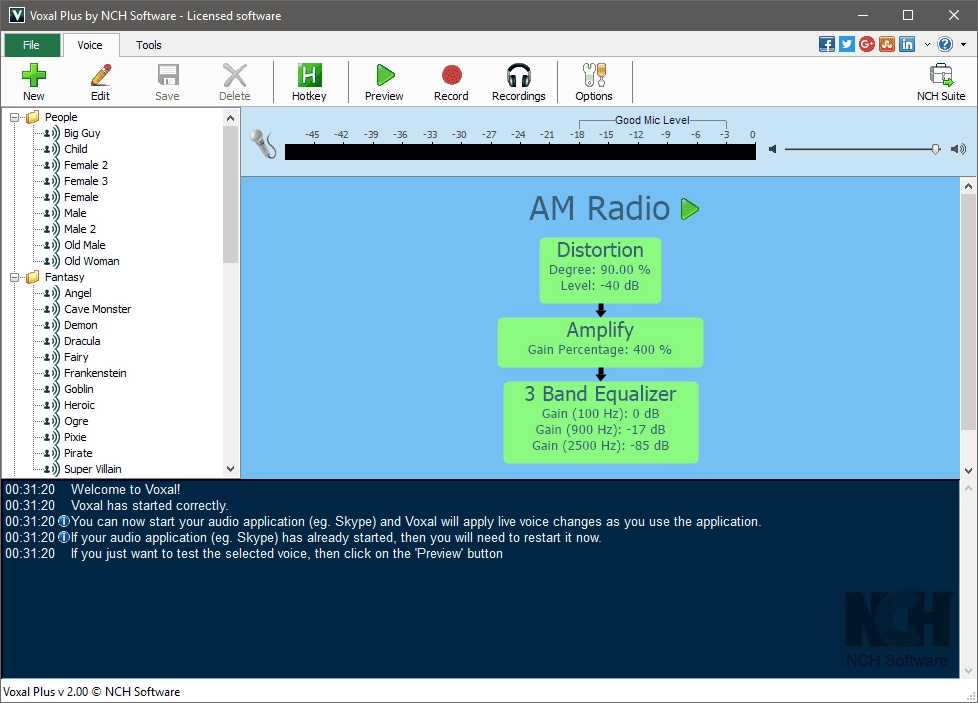
Task: Select the Cave Monster voice
Action: pyautogui.click(x=97, y=309)
